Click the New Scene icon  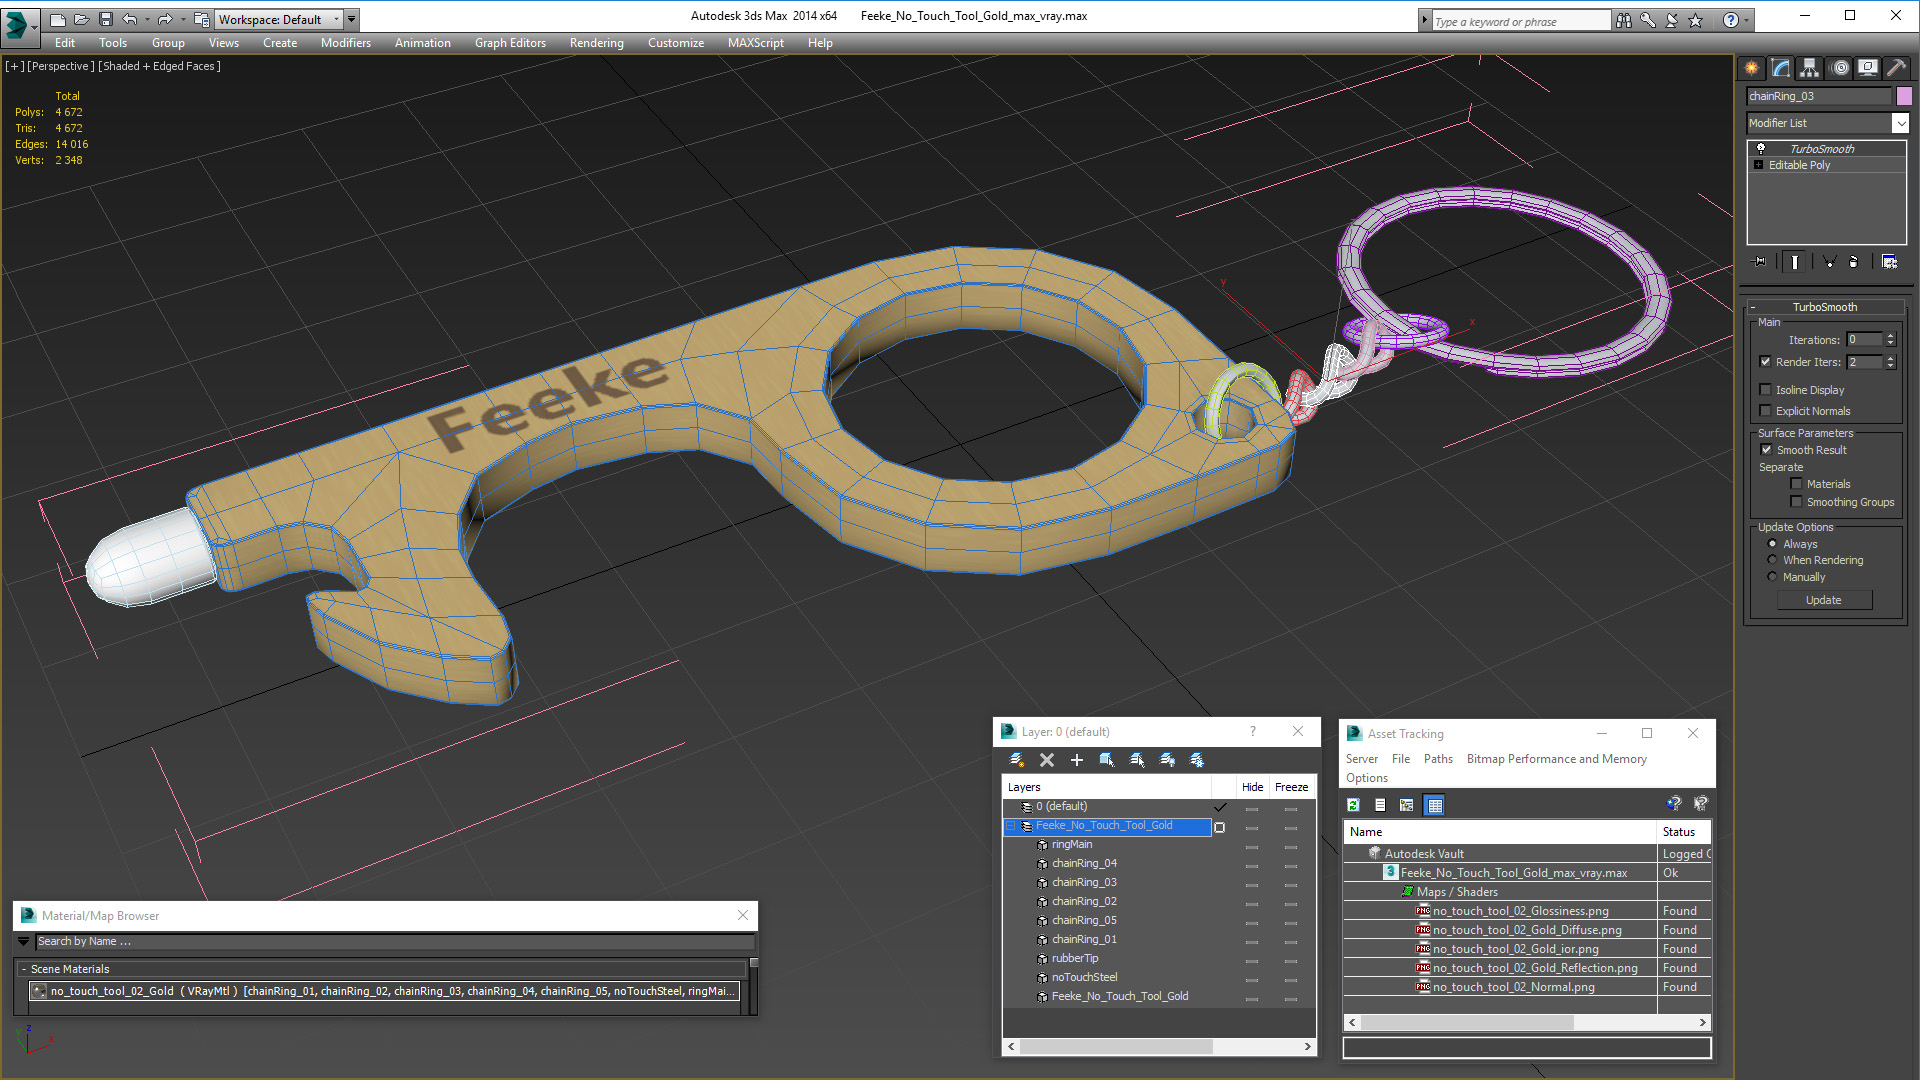pyautogui.click(x=57, y=19)
